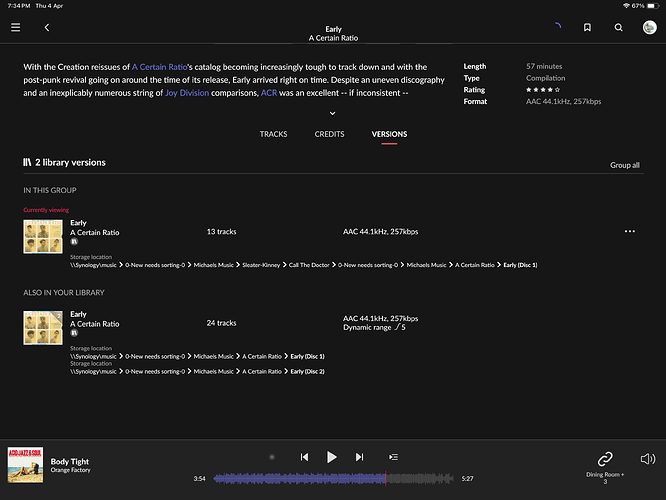Screen dimensions: 666x500
Task: Click Format value AAC 44.1kHz, 257kbps
Action: click(x=564, y=102)
